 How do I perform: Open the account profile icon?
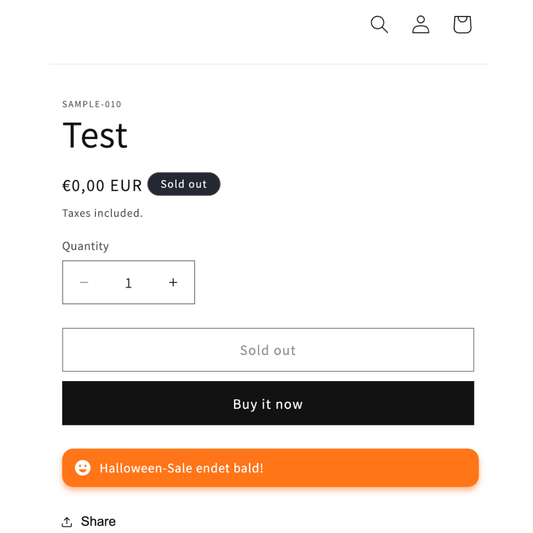point(420,24)
